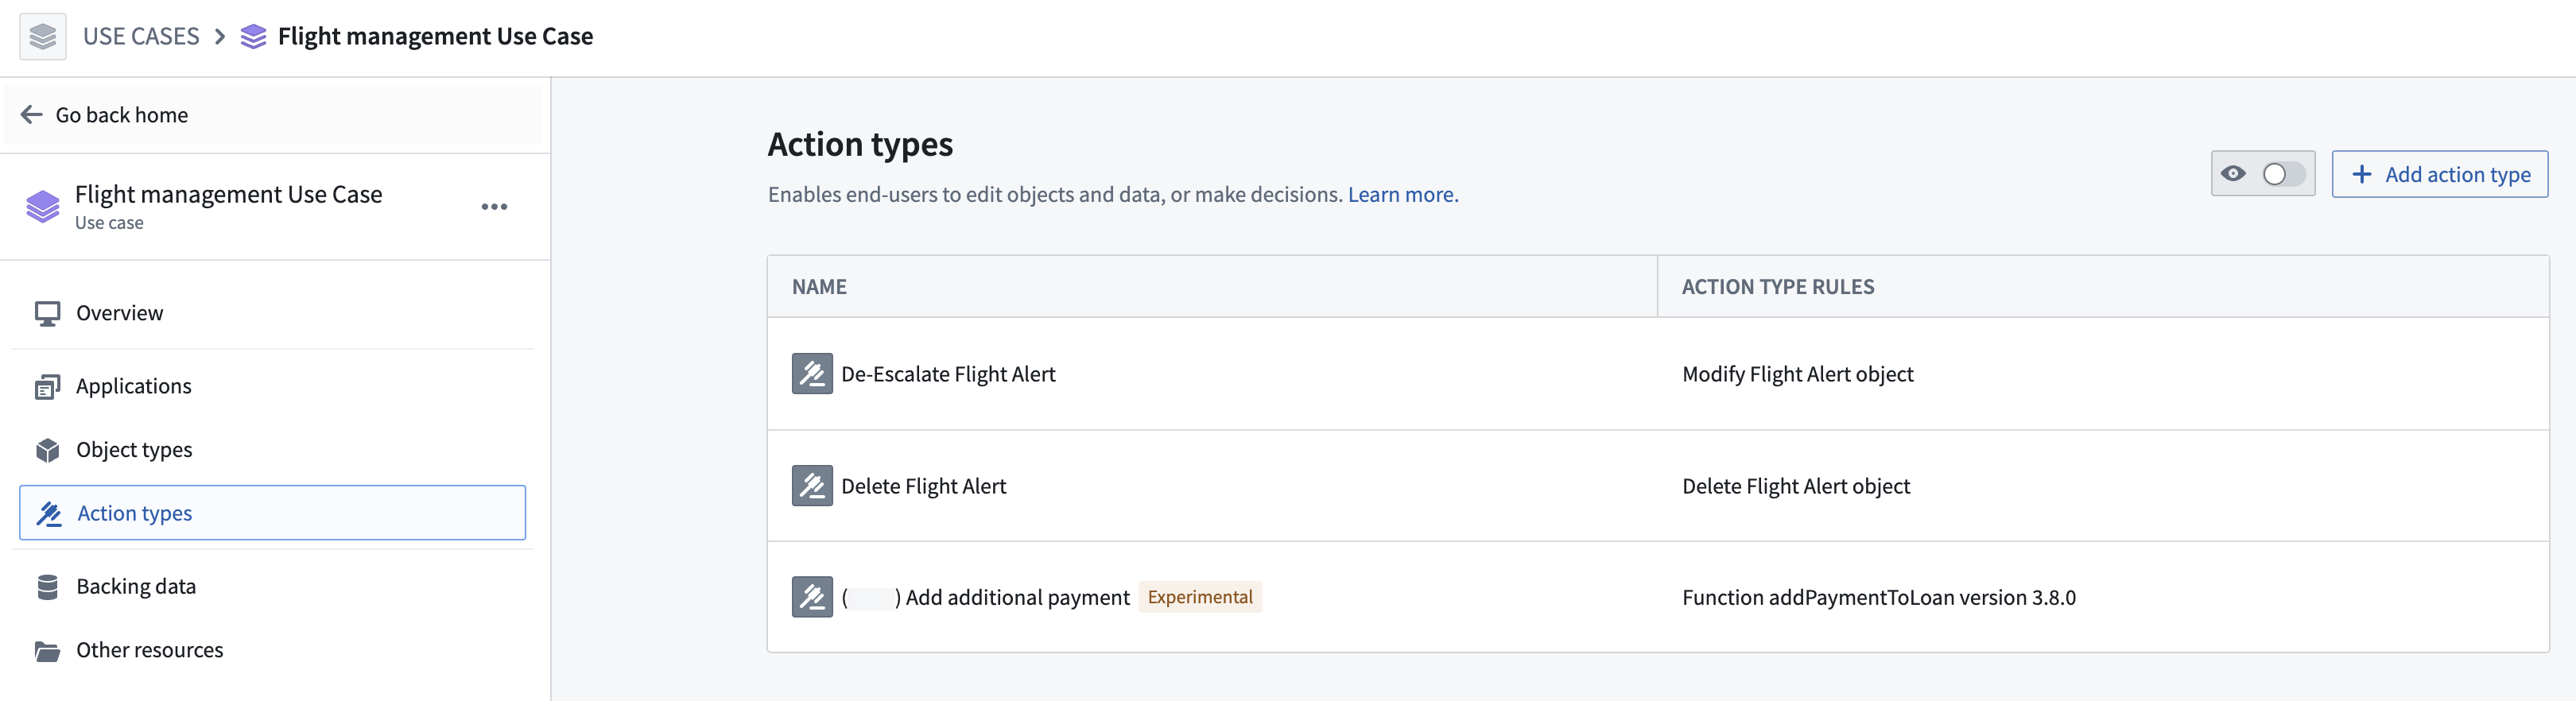Open the three-dot menu for use case
Viewport: 2576px width, 701px height.
click(x=494, y=207)
